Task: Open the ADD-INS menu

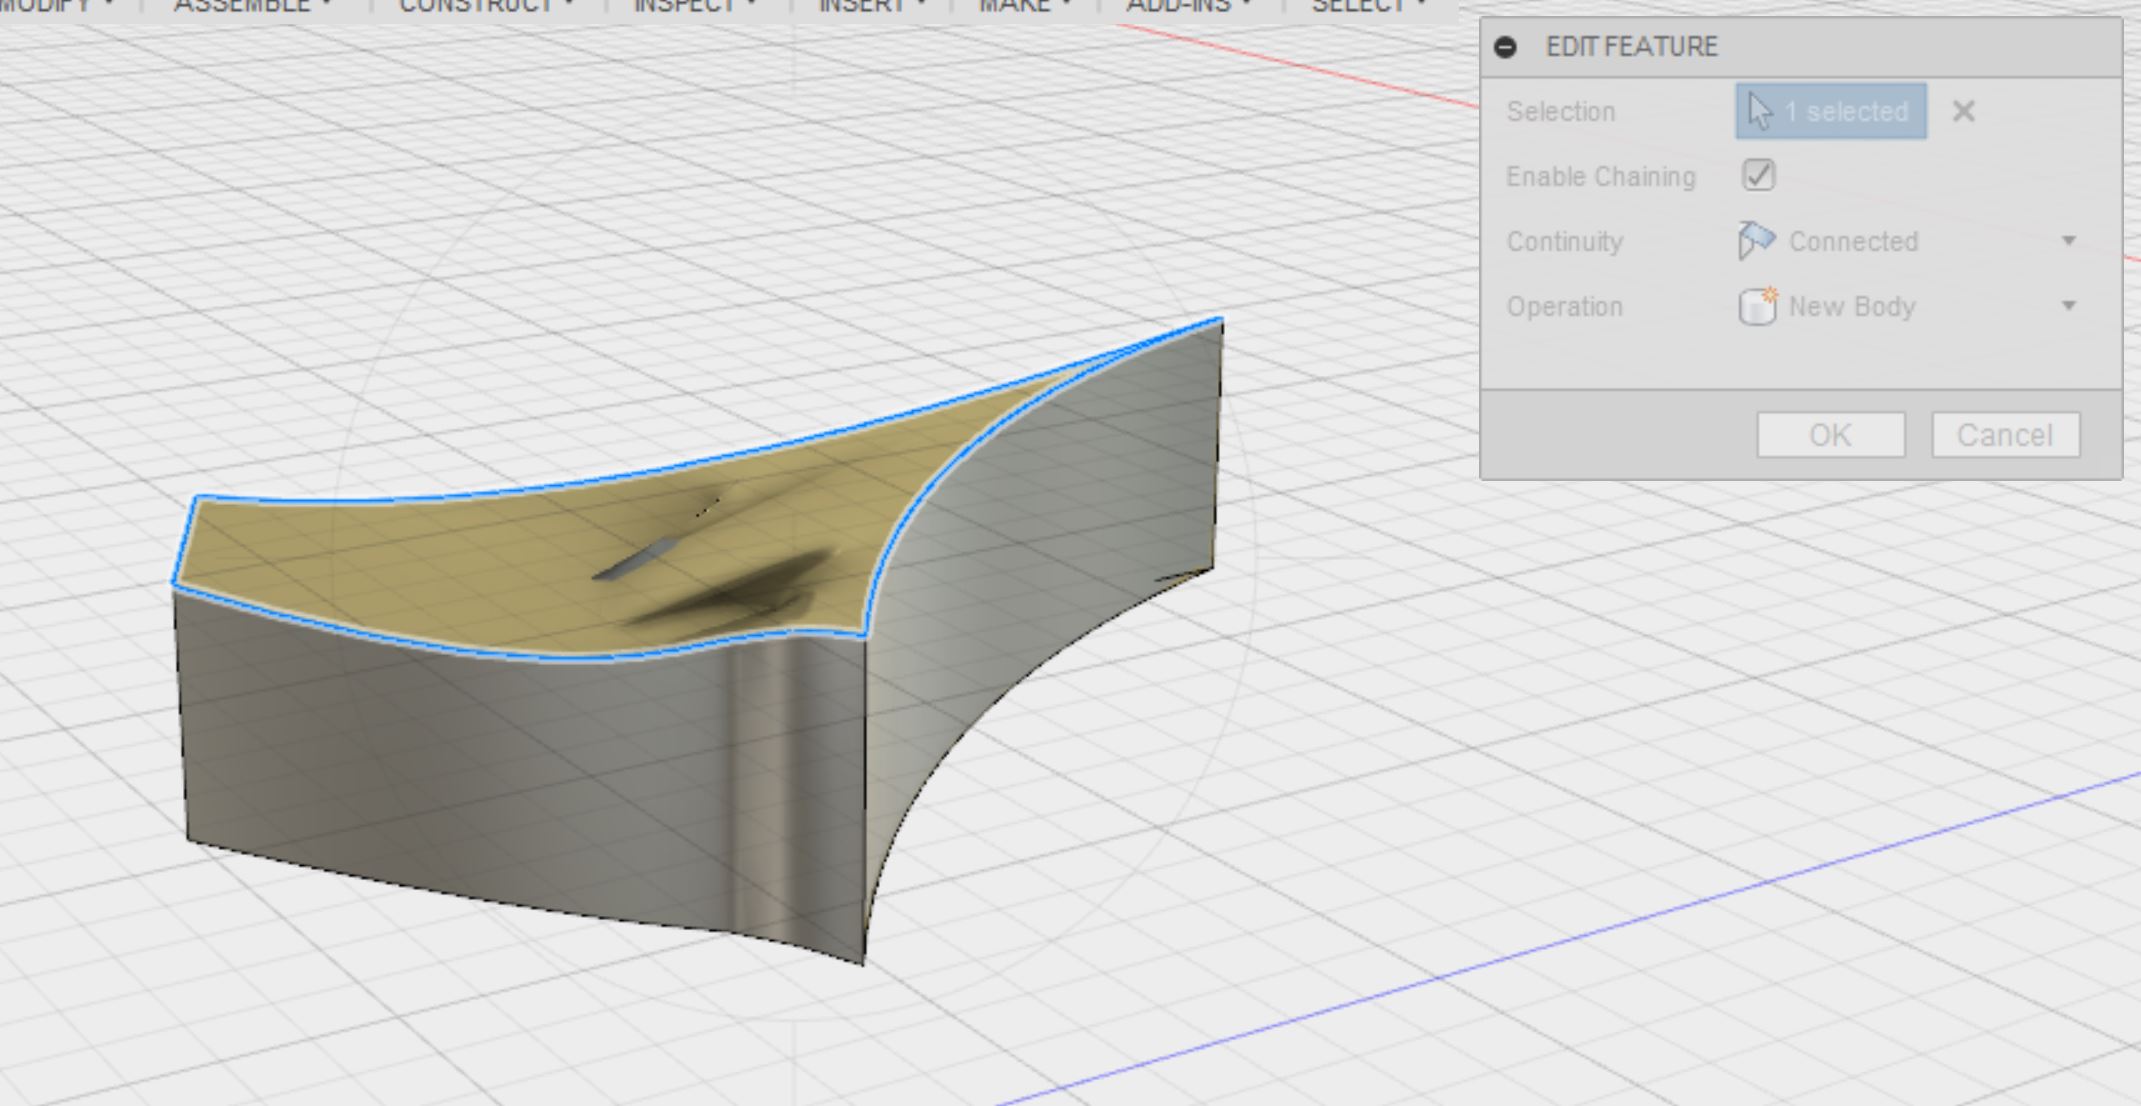Action: pyautogui.click(x=1180, y=5)
